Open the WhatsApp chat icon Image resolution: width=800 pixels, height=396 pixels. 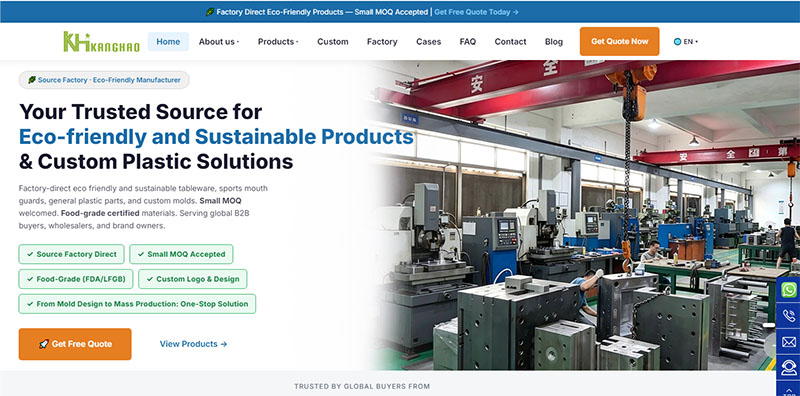[788, 290]
